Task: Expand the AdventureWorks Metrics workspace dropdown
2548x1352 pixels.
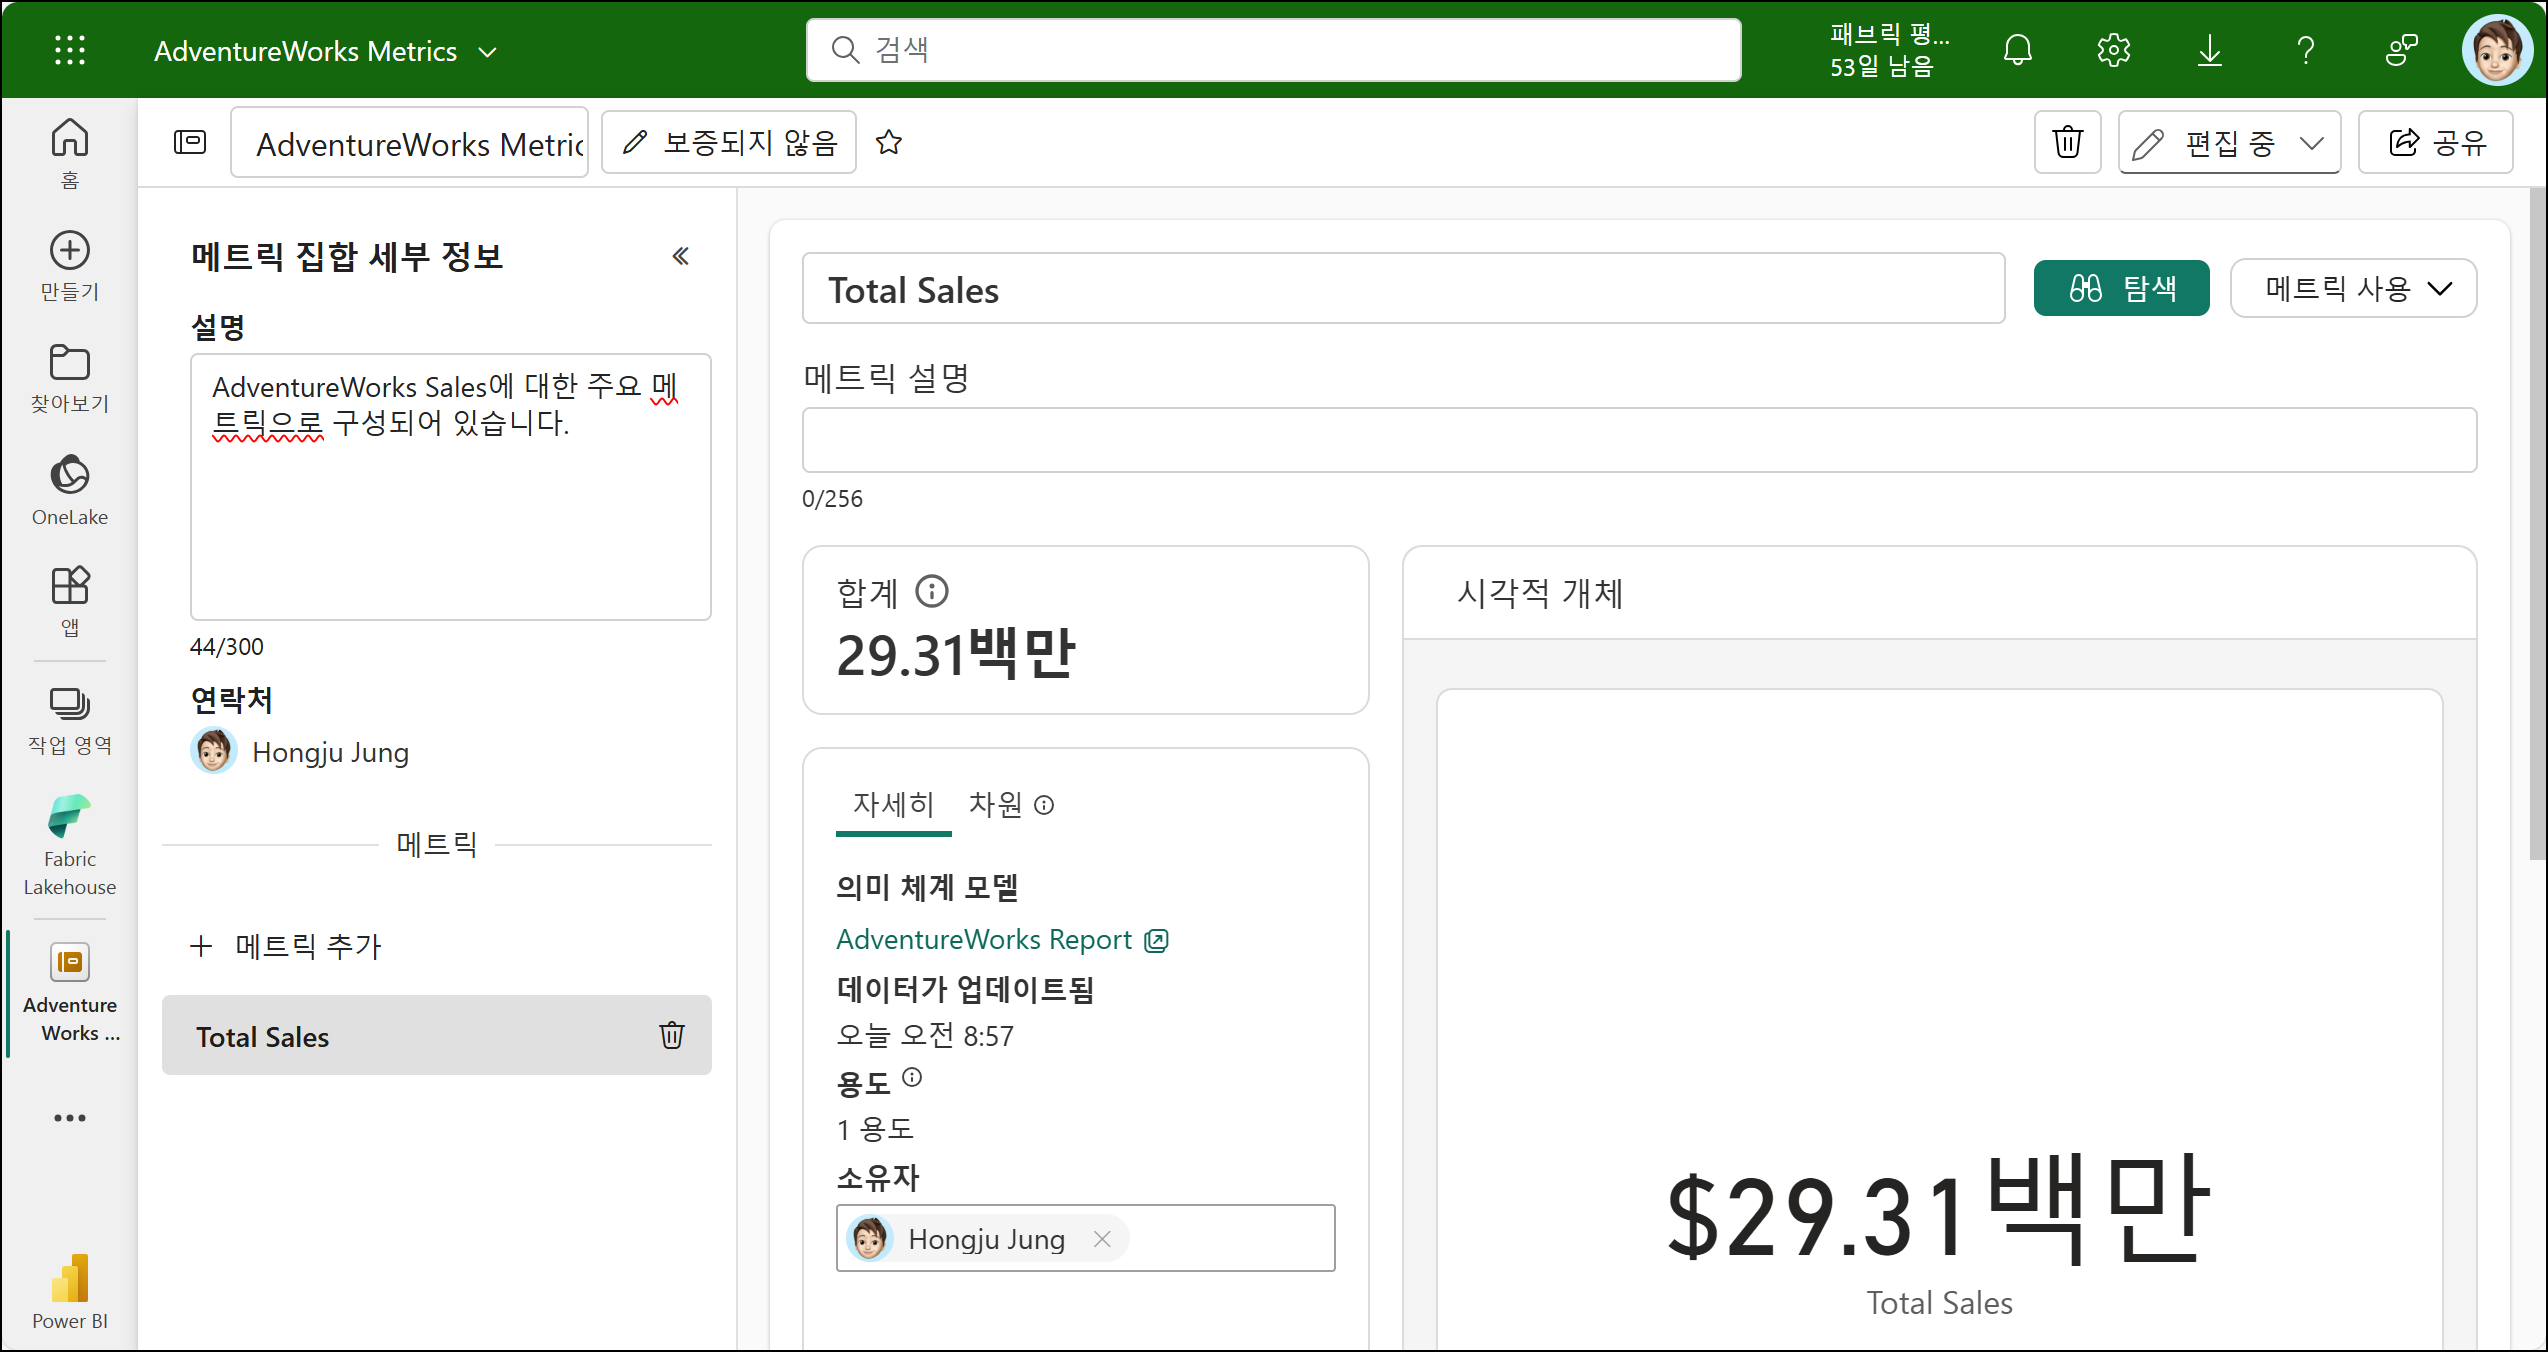Action: [x=487, y=52]
